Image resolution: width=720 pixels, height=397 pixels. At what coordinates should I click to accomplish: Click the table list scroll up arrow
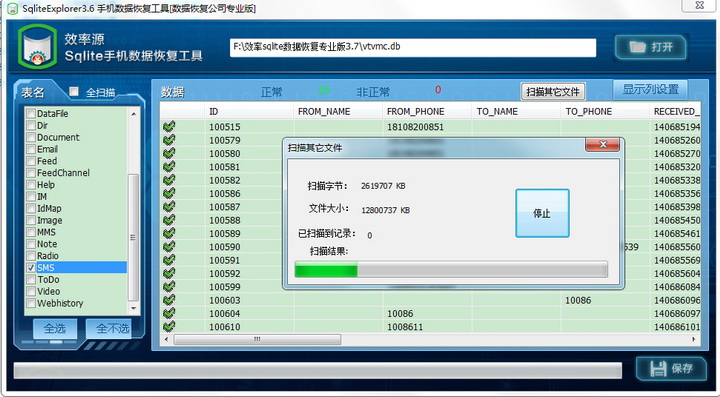(134, 113)
